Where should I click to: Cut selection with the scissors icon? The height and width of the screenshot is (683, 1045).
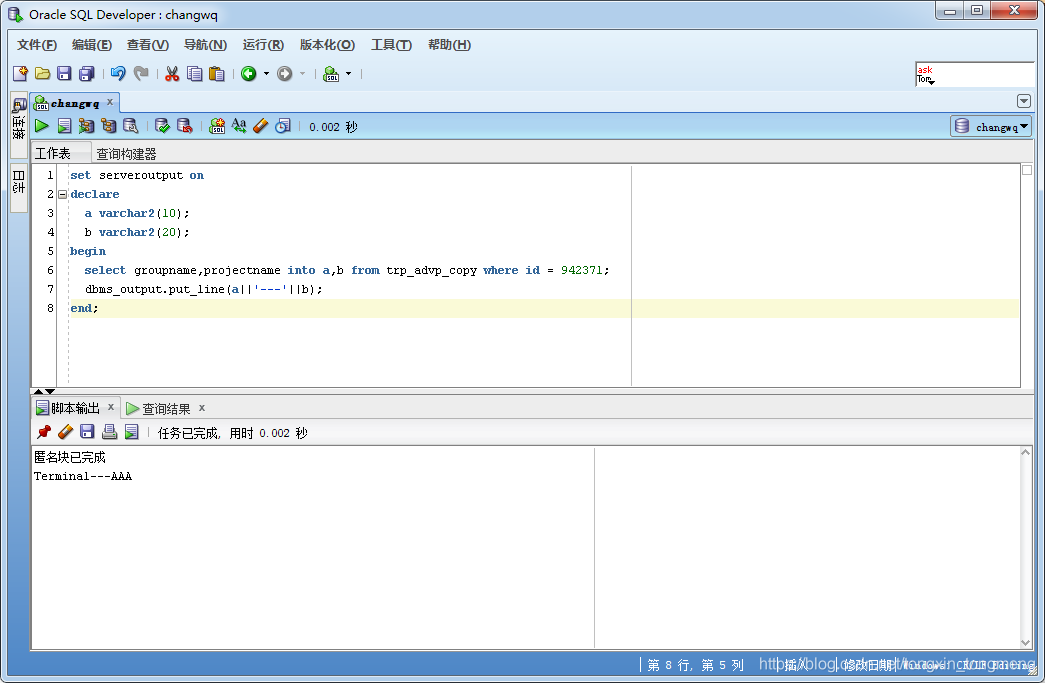coord(172,73)
